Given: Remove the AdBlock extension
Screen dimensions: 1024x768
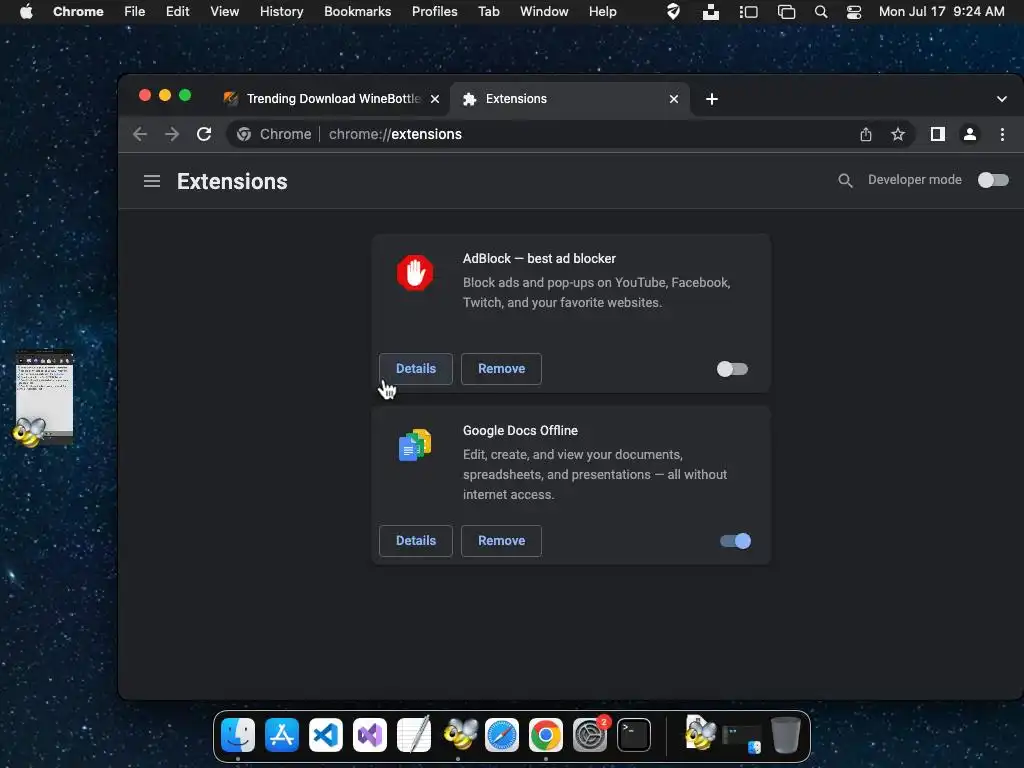Looking at the screenshot, I should (501, 369).
